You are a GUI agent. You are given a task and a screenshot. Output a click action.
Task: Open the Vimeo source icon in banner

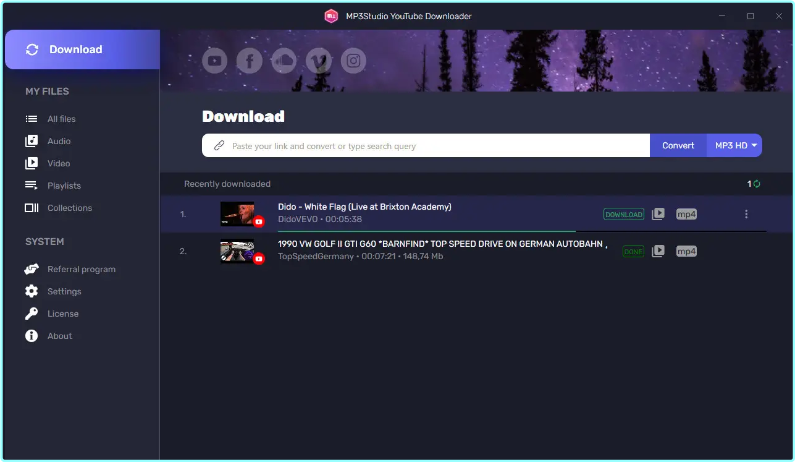pyautogui.click(x=319, y=61)
